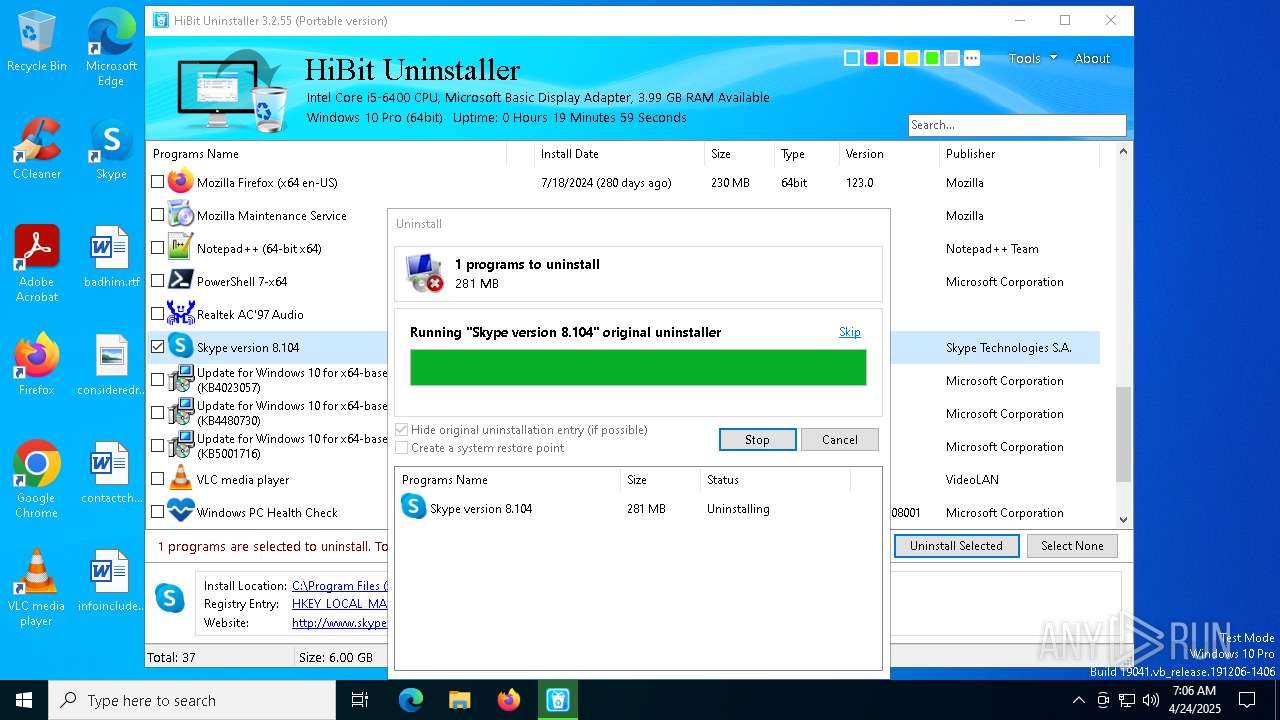Click the Mozilla Firefox program icon in list
The width and height of the screenshot is (1280, 720).
180,182
